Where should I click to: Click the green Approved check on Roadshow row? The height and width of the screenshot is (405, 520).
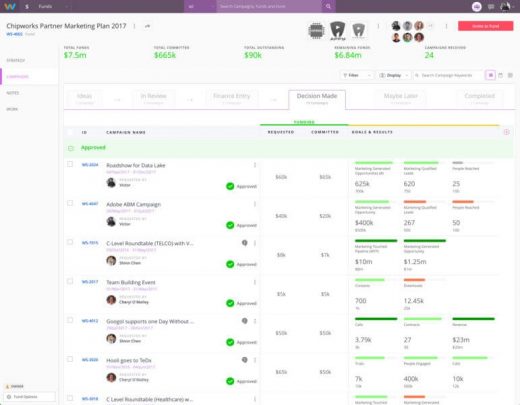coord(230,186)
